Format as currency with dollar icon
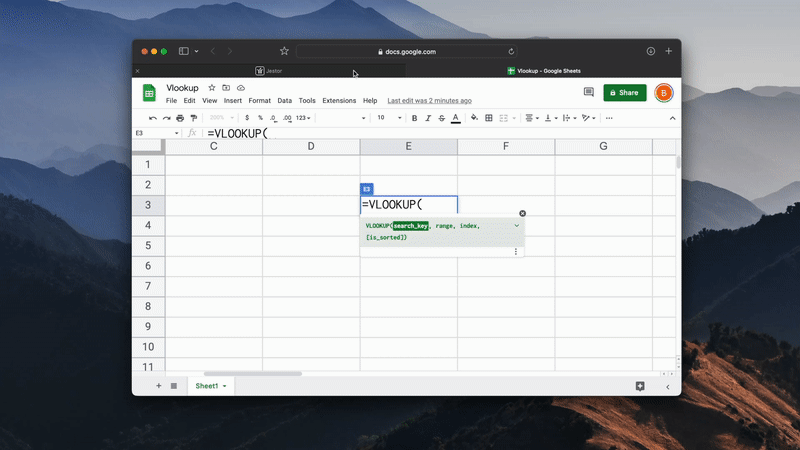This screenshot has width=800, height=450. coord(247,118)
